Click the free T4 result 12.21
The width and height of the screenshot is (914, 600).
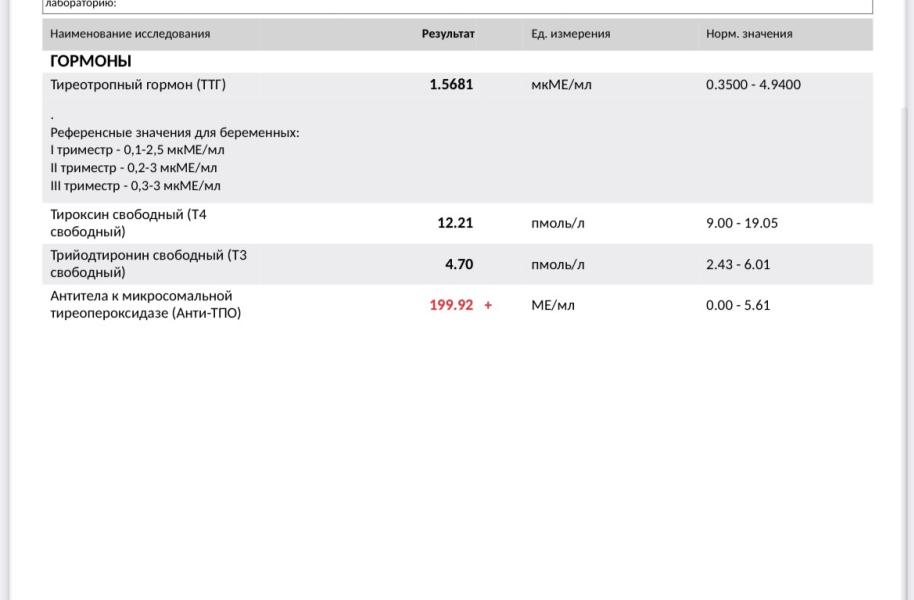pyautogui.click(x=455, y=223)
